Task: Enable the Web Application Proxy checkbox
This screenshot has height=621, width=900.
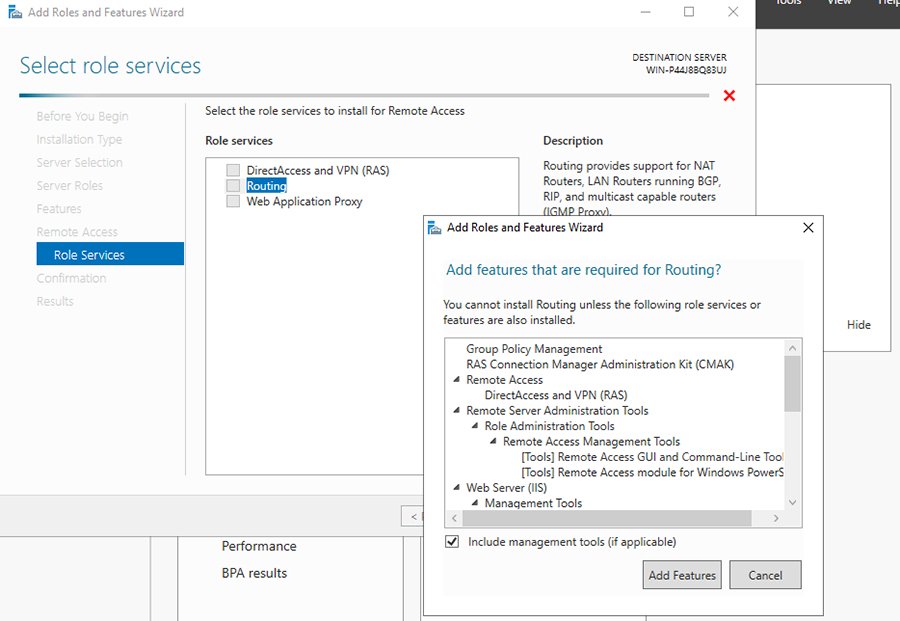Action: (233, 201)
